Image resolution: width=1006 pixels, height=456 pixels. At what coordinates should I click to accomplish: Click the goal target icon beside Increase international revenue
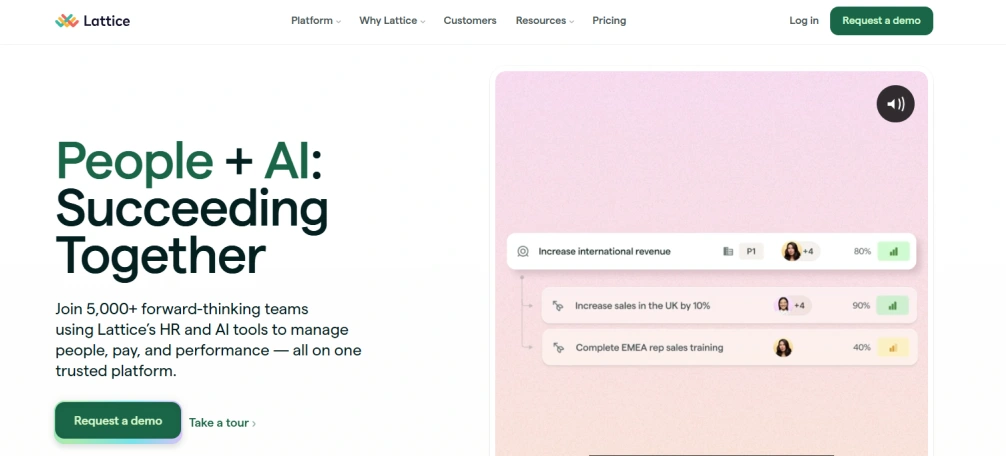coord(523,251)
